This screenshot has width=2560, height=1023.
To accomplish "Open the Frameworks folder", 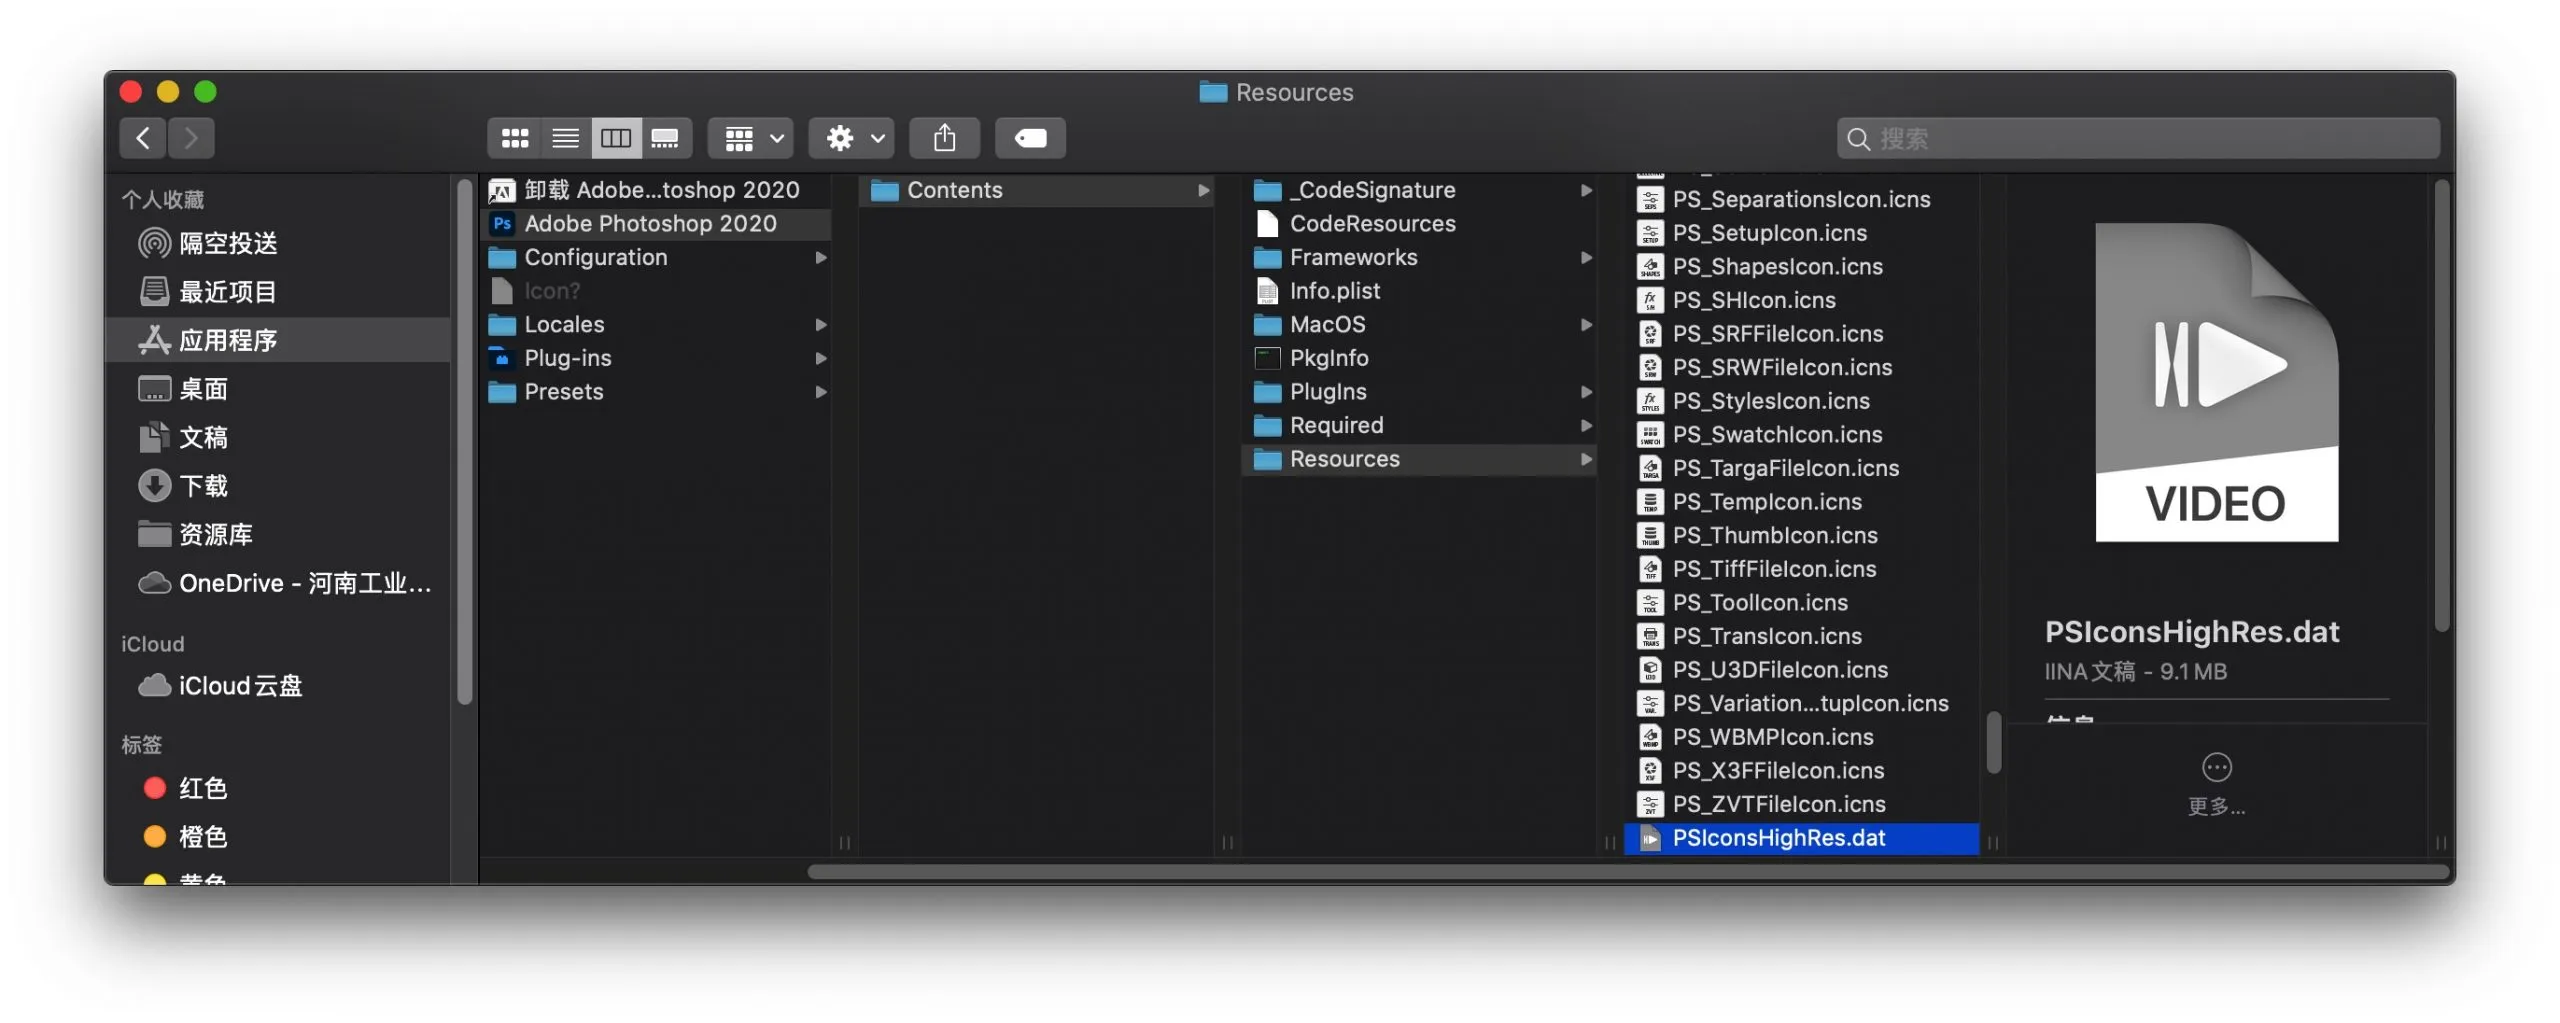I will [x=1419, y=257].
